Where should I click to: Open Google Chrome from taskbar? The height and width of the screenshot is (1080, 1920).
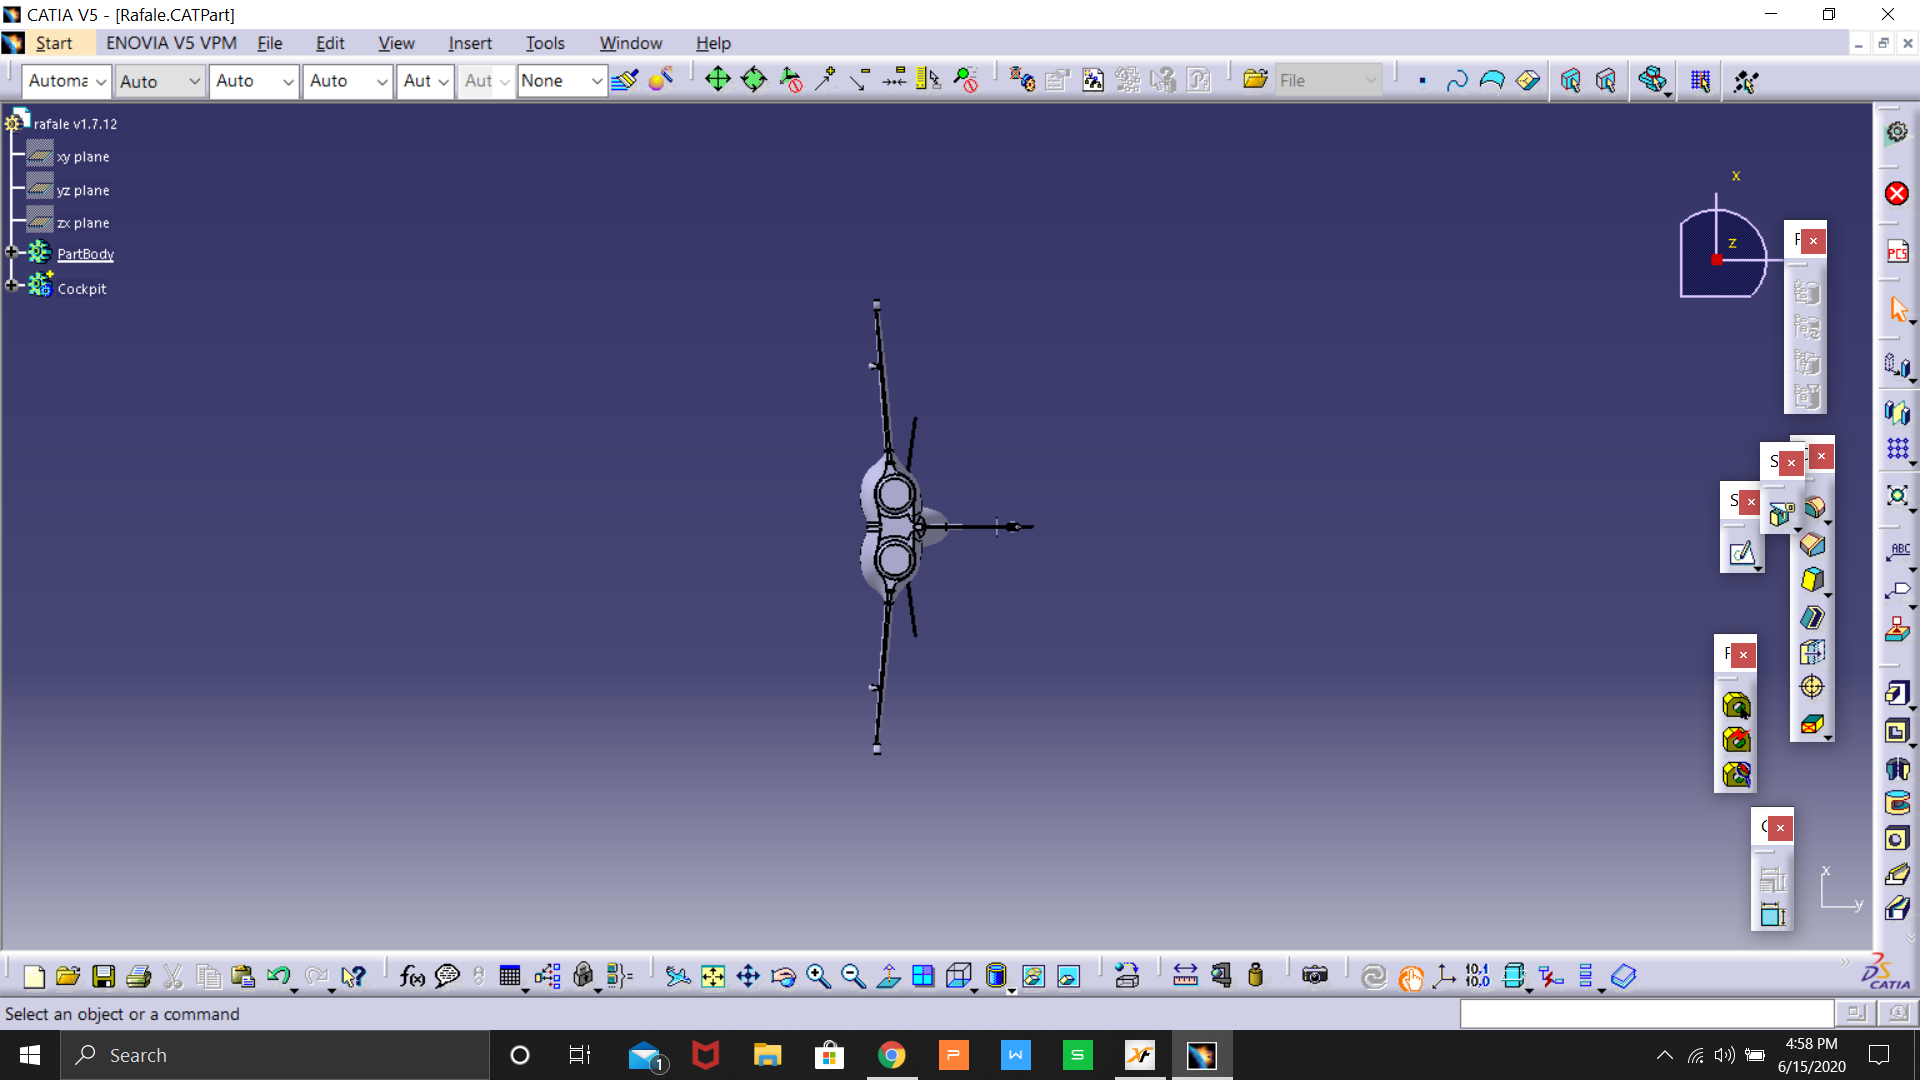891,1055
